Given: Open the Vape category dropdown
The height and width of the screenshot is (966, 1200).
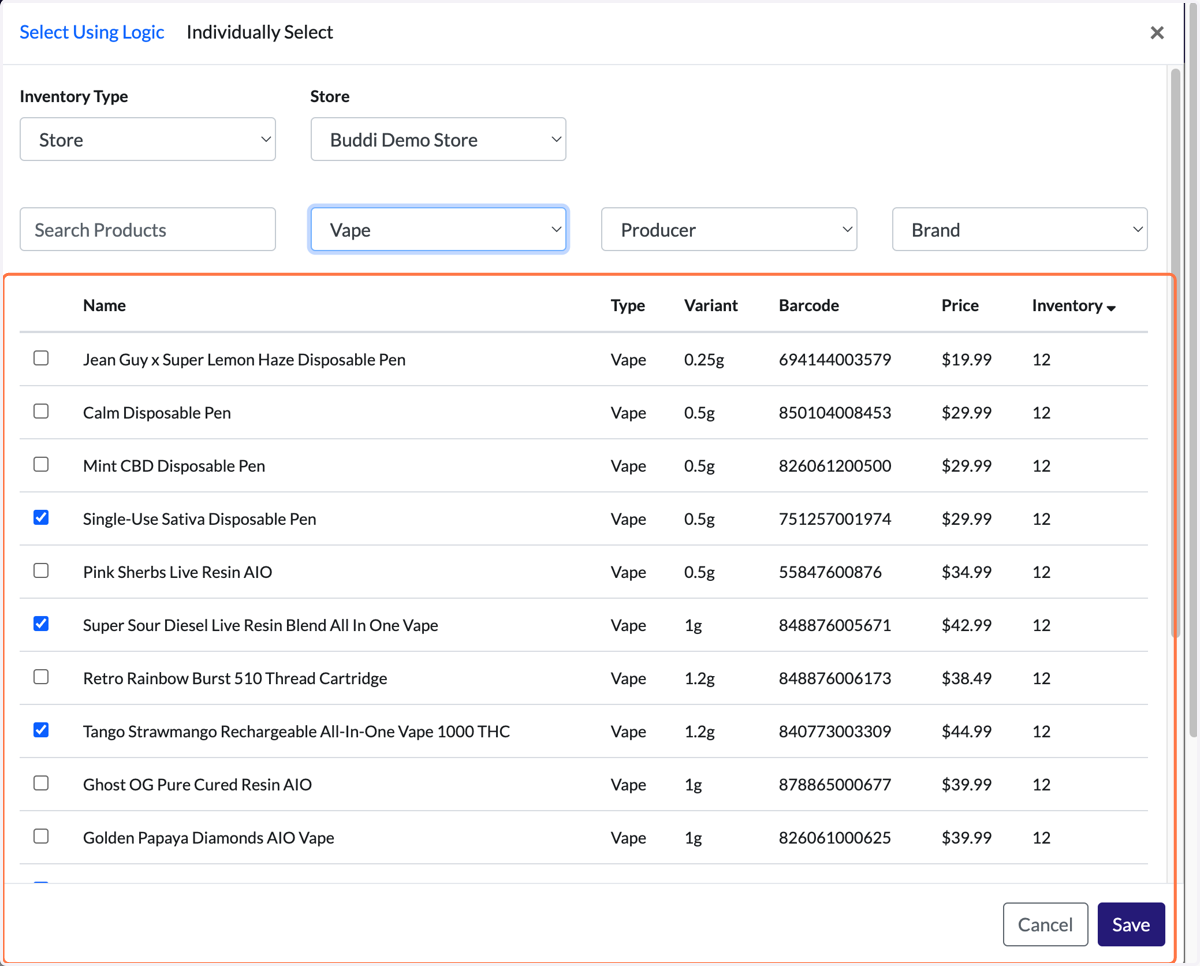Looking at the screenshot, I should (x=438, y=230).
